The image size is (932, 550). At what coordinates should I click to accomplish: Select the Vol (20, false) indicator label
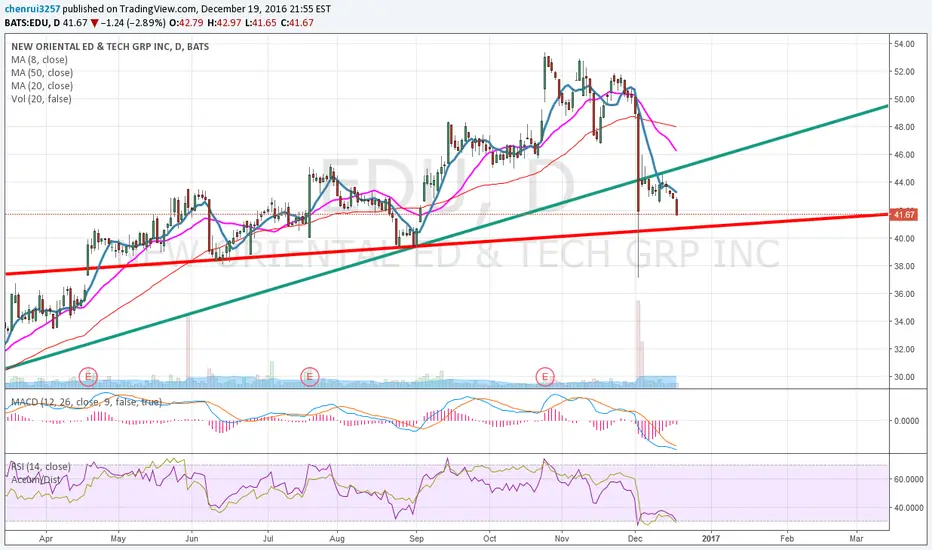coord(41,99)
